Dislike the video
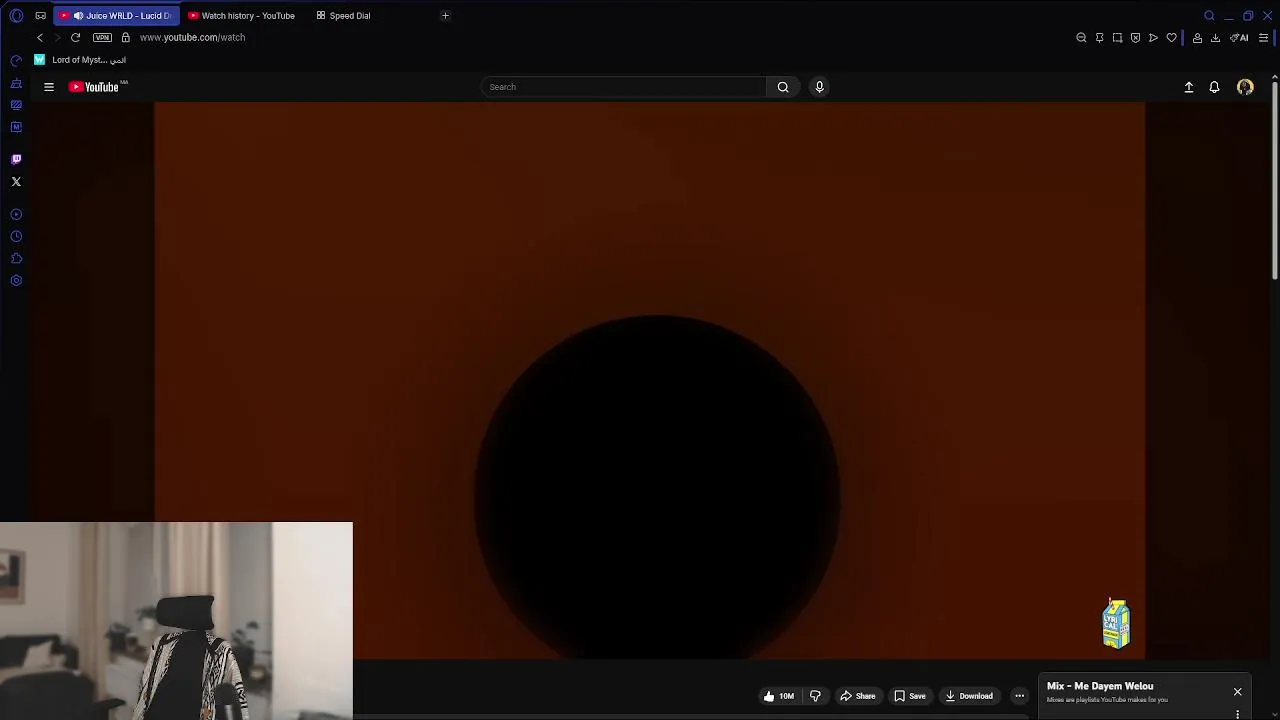Screen dimensions: 1280x720 [x=815, y=696]
